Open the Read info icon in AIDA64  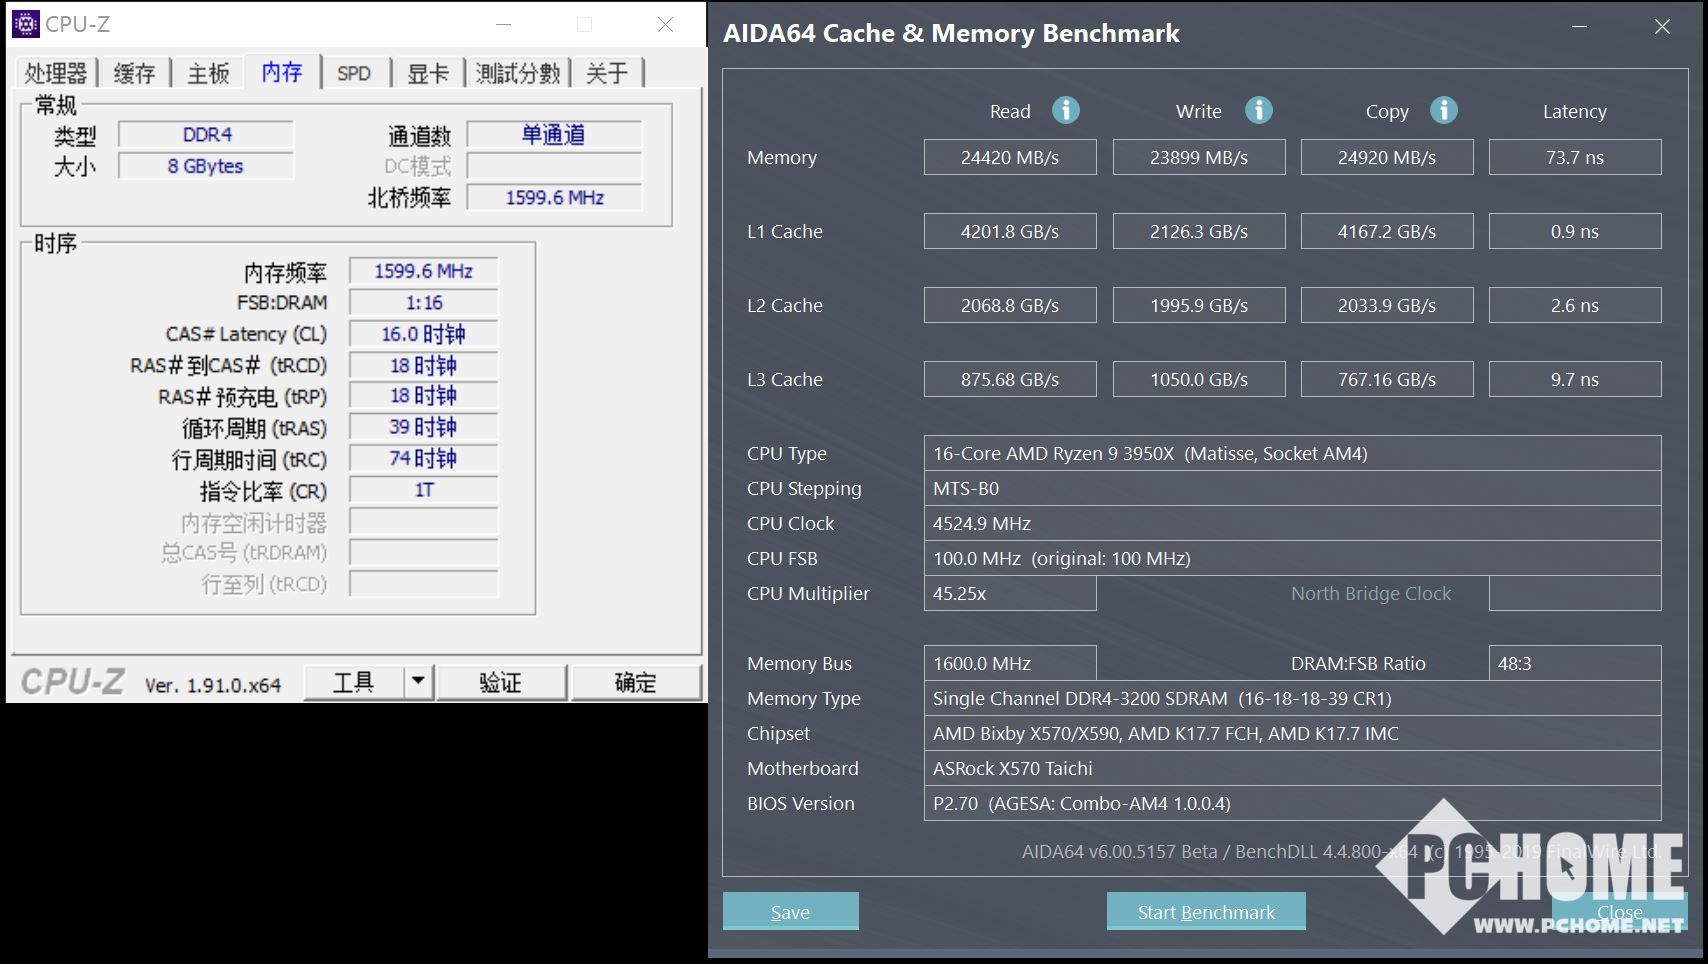click(x=1066, y=110)
